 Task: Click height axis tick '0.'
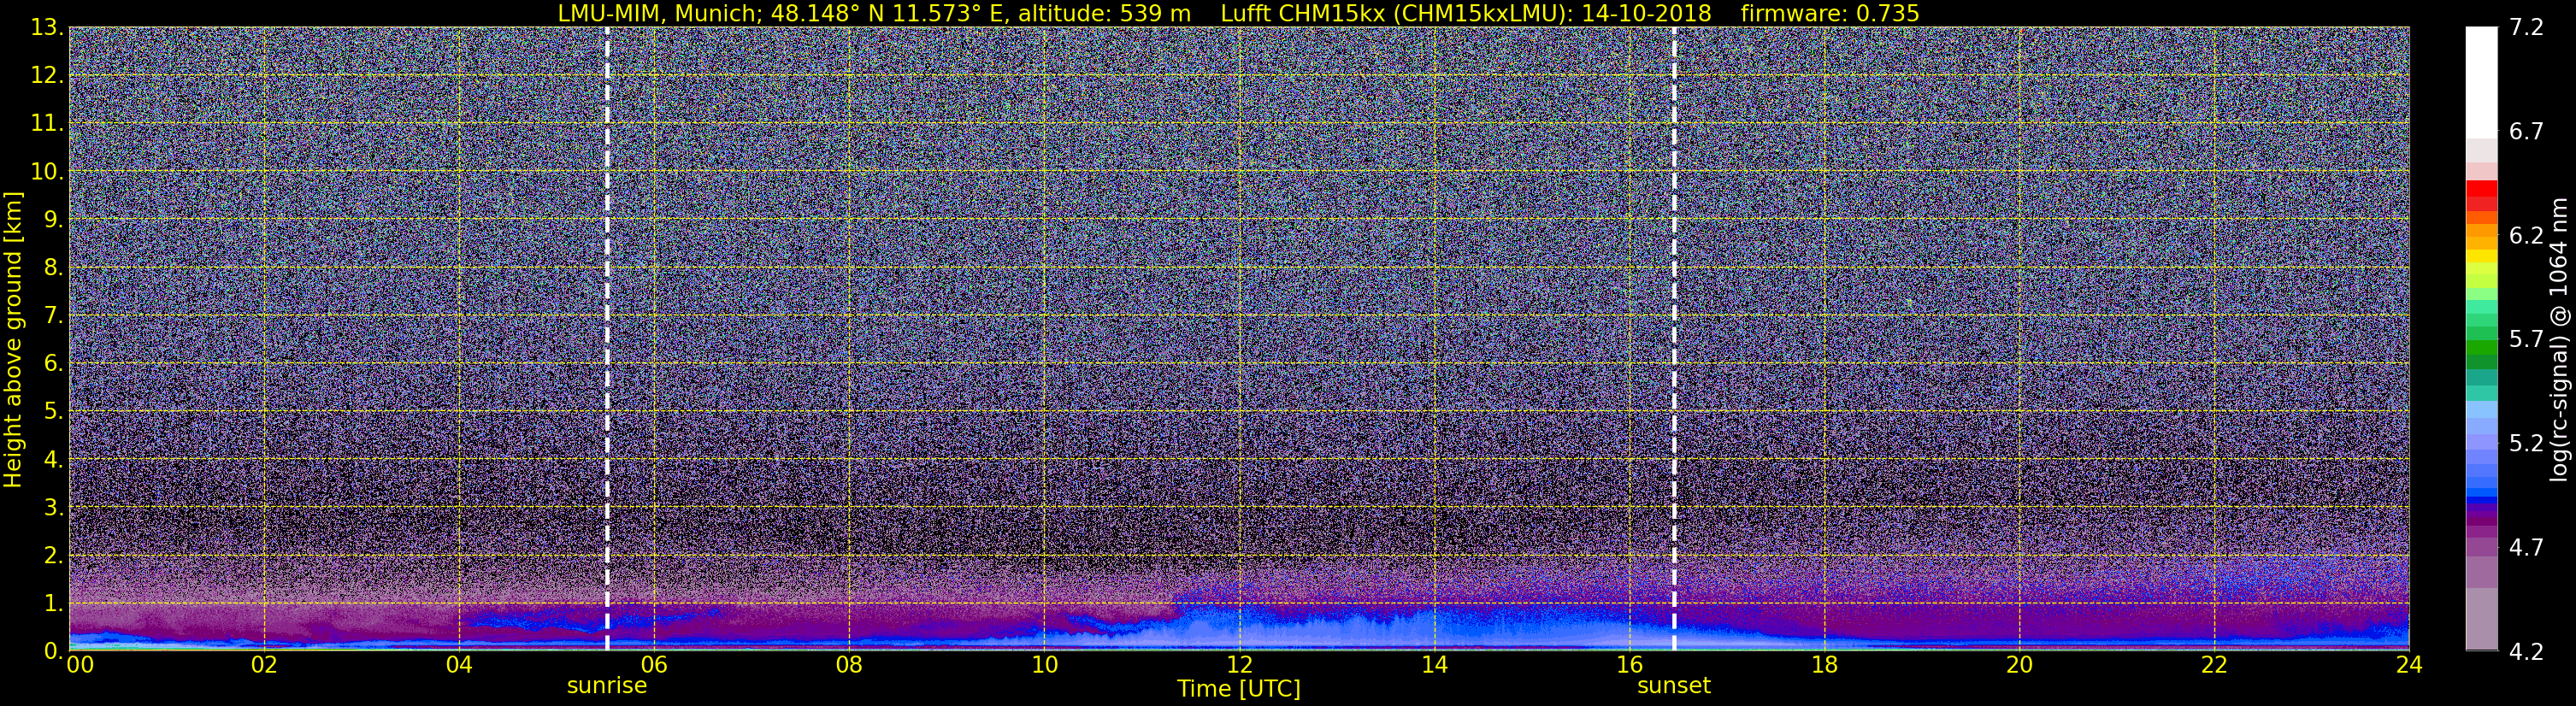click(x=53, y=651)
